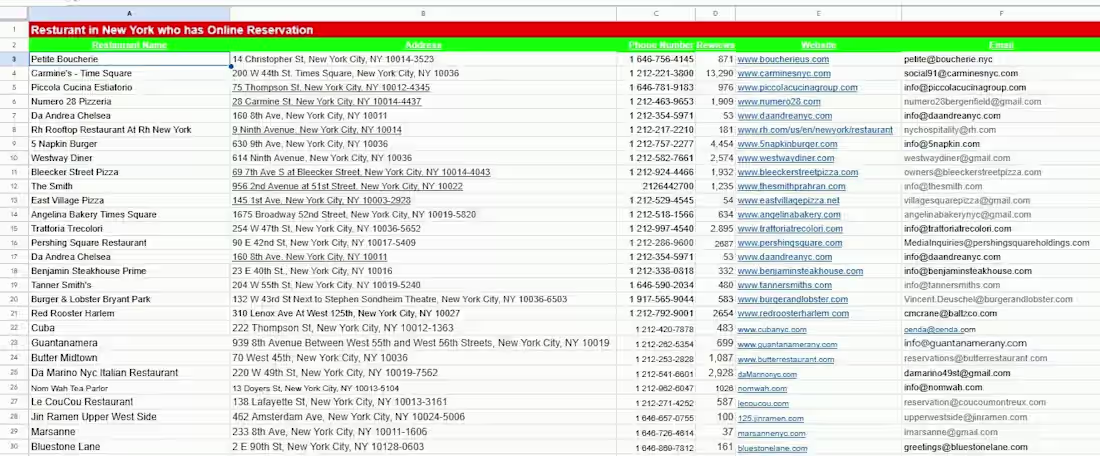Select the Guantanamera cell

129,343
